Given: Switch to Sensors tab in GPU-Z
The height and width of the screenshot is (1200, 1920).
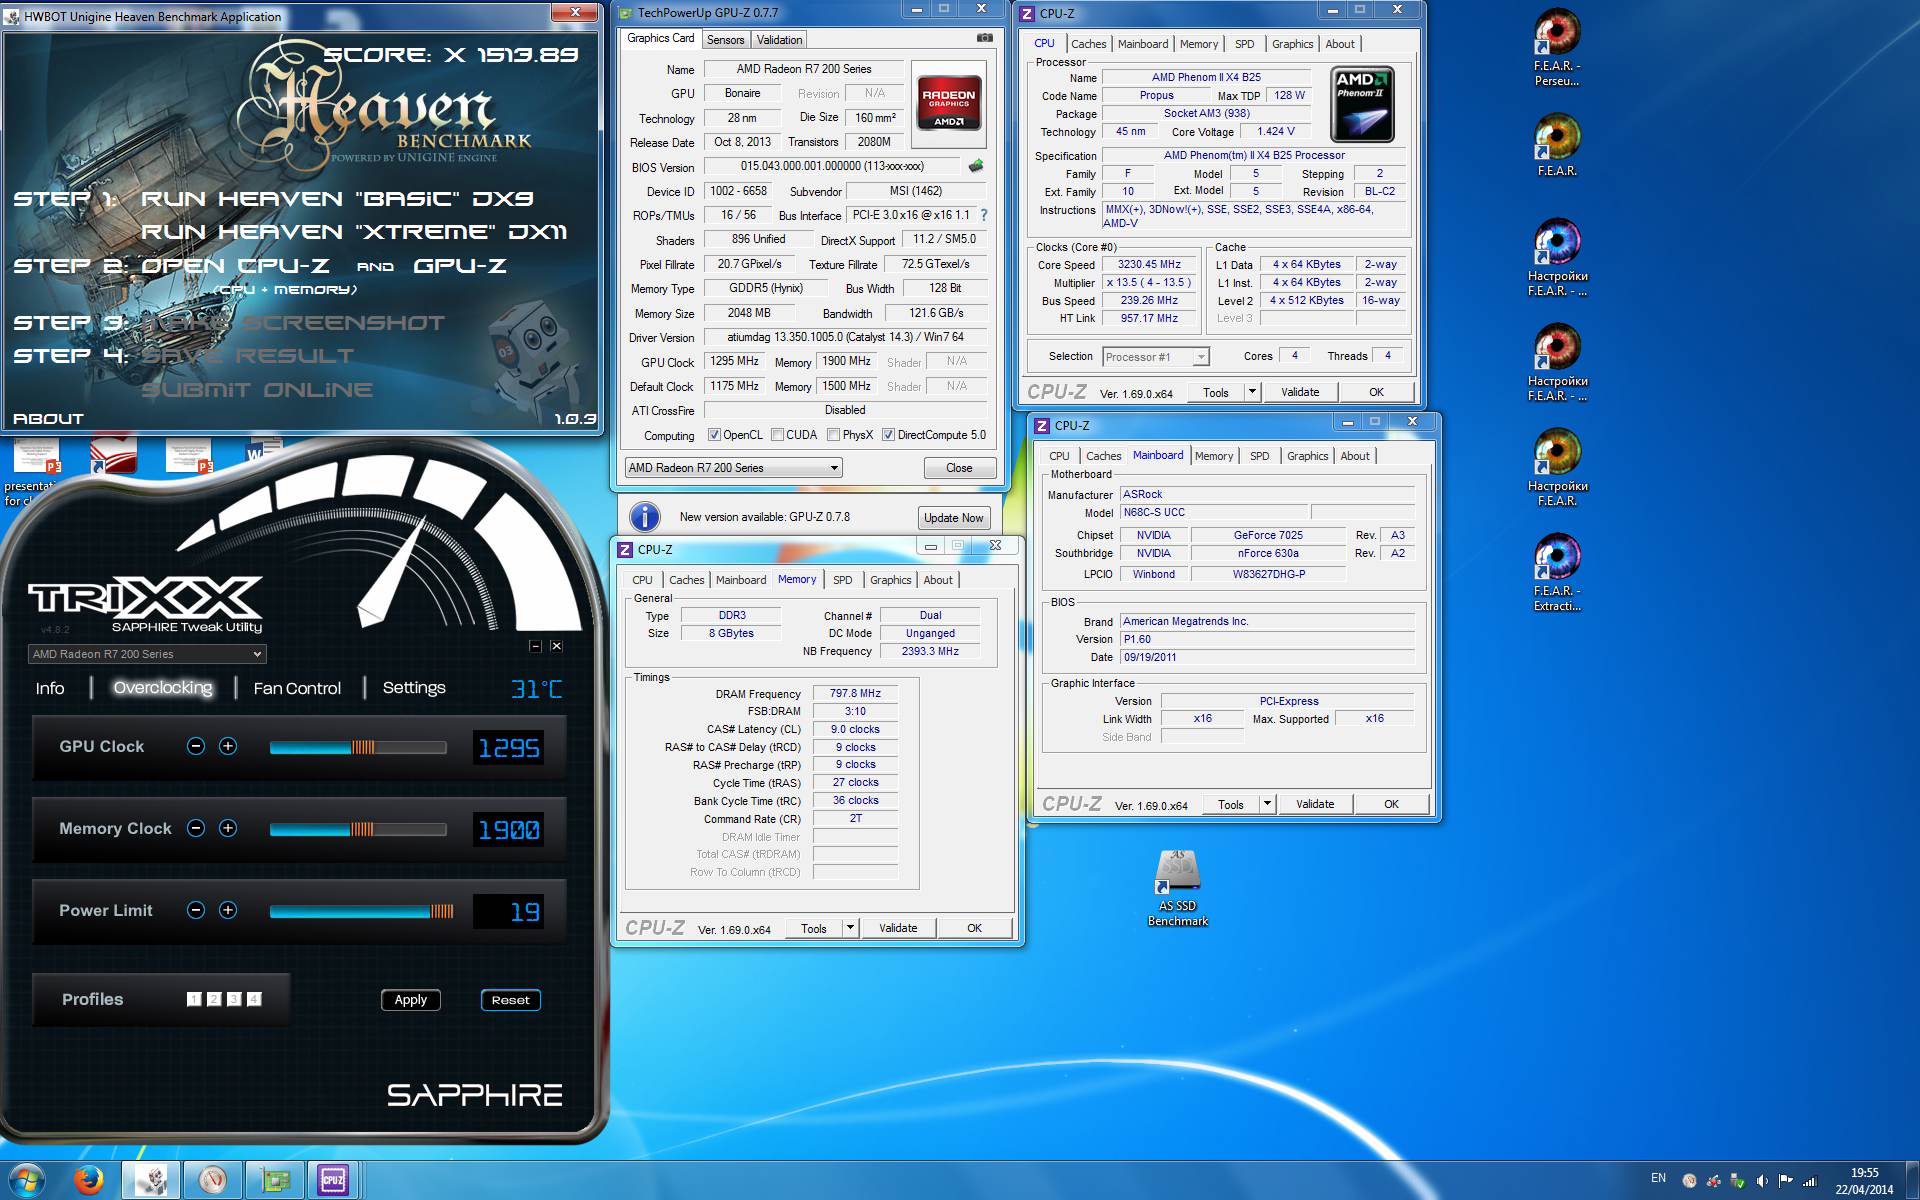Looking at the screenshot, I should [x=725, y=40].
